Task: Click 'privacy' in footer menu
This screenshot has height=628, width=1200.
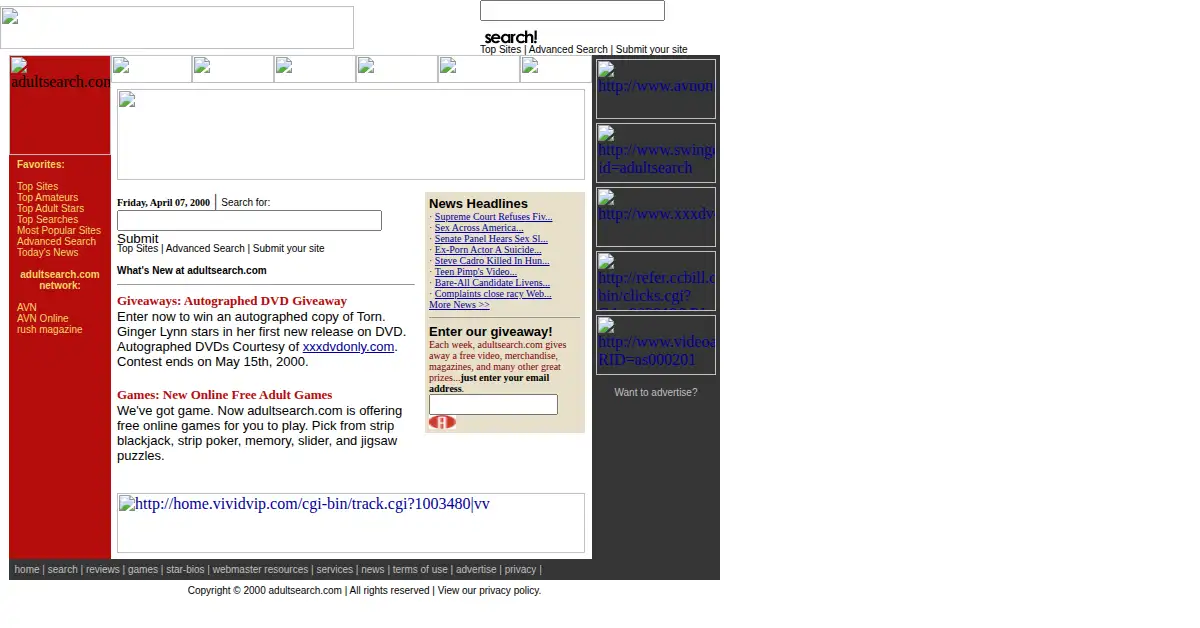Action: 520,569
